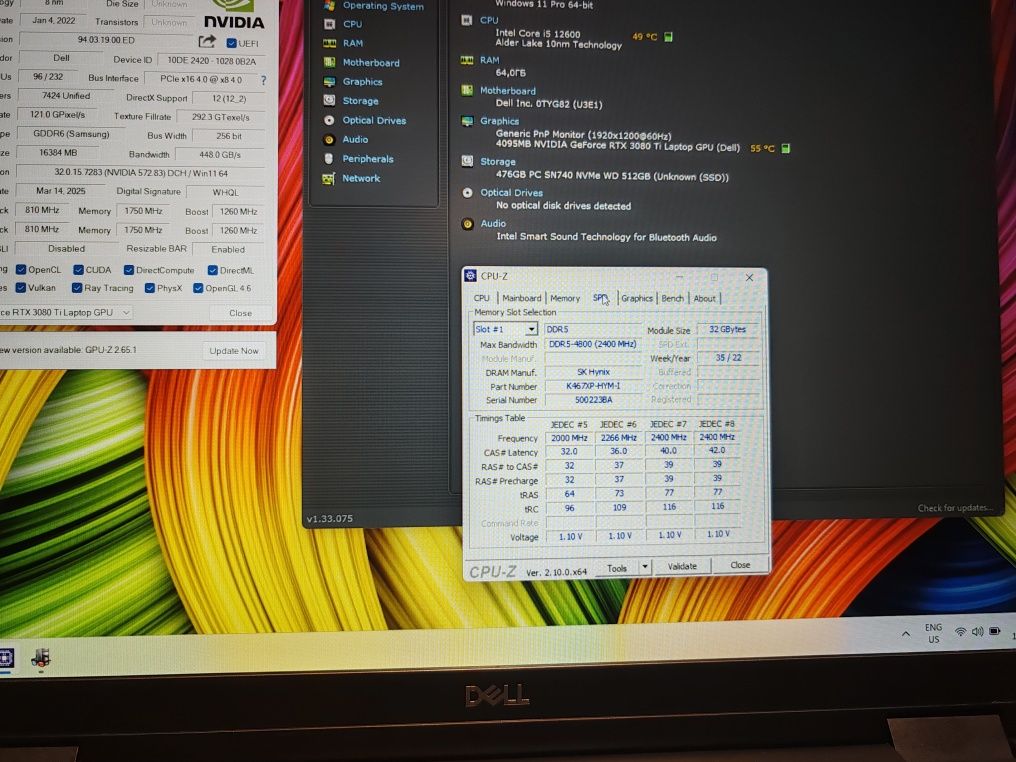Image resolution: width=1016 pixels, height=762 pixels.
Task: Open the CPU summary link in Speccy
Action: click(489, 20)
